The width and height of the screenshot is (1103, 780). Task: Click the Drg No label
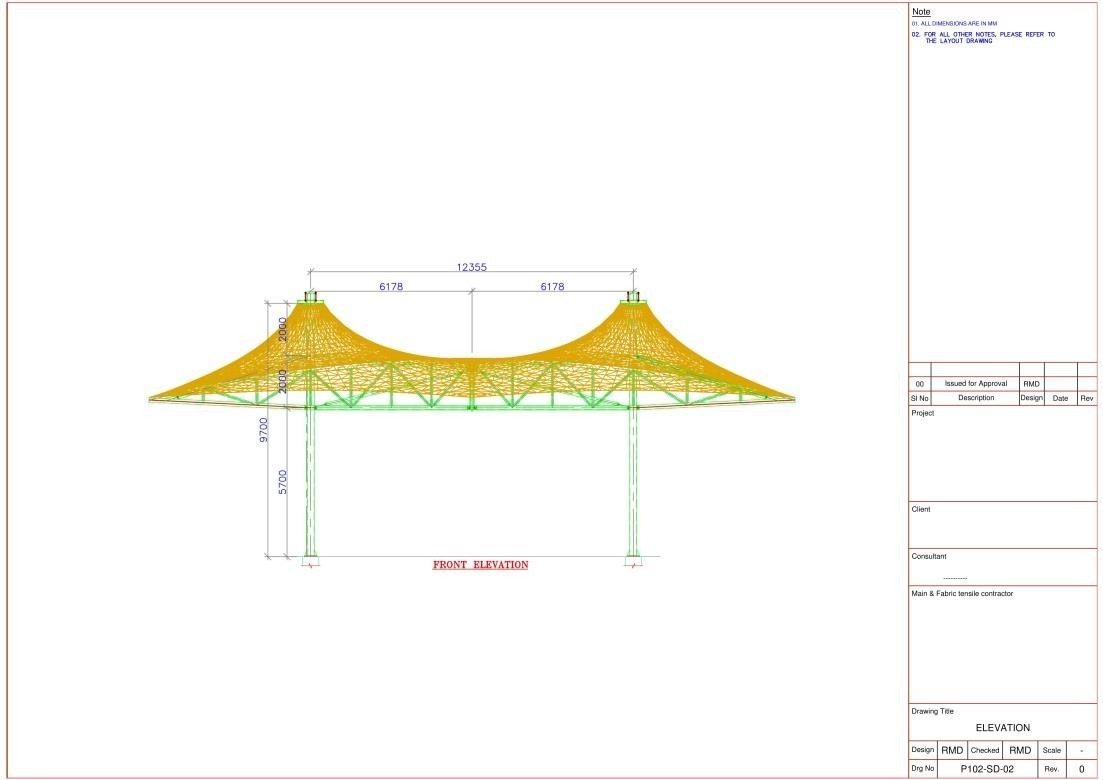(923, 769)
